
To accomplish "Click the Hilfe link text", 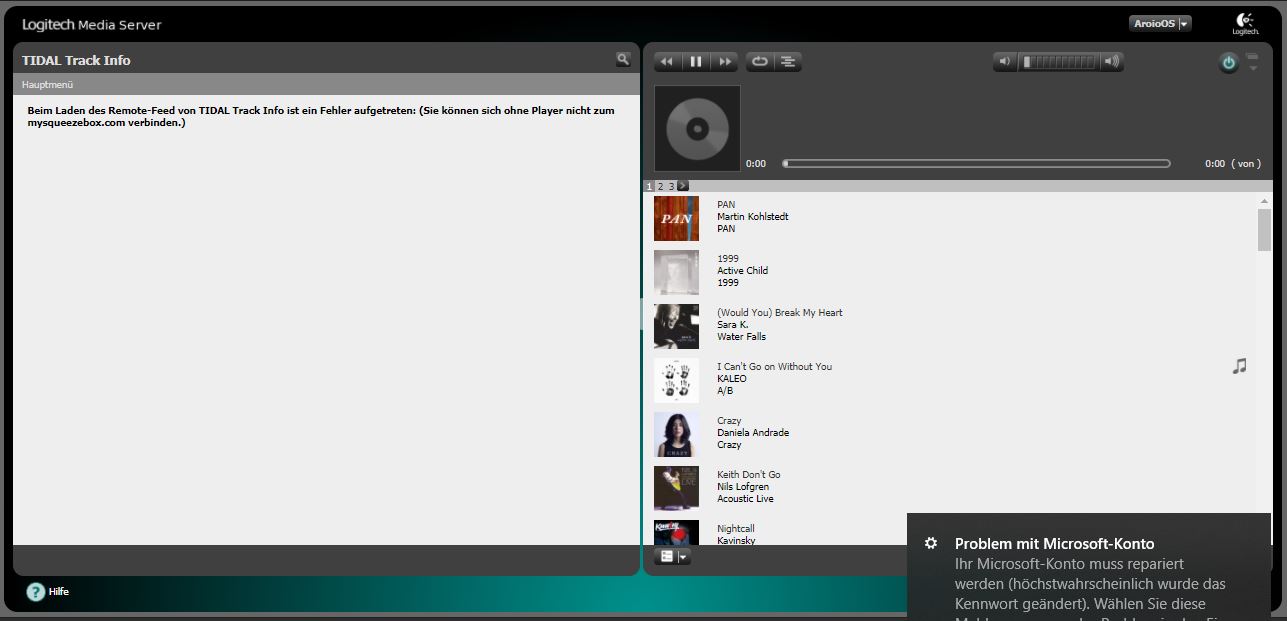I will pos(59,592).
